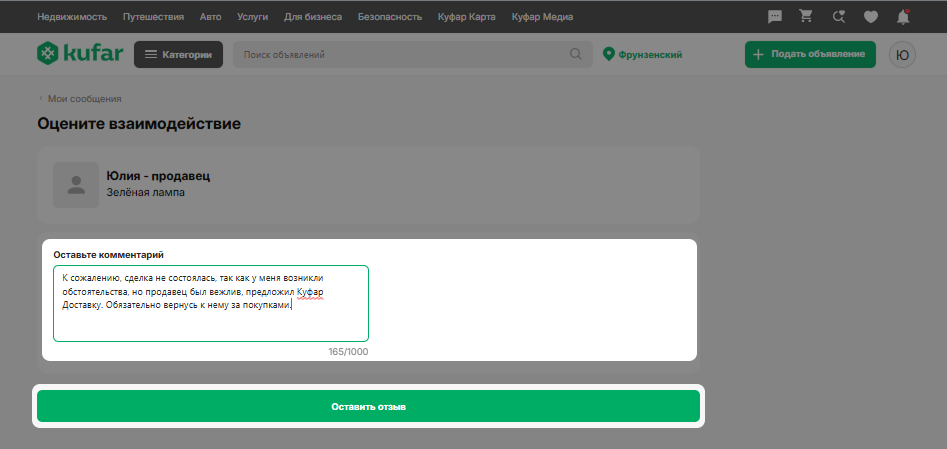The height and width of the screenshot is (449, 947).
Task: Change the Фрунзенский location
Action: 643,54
